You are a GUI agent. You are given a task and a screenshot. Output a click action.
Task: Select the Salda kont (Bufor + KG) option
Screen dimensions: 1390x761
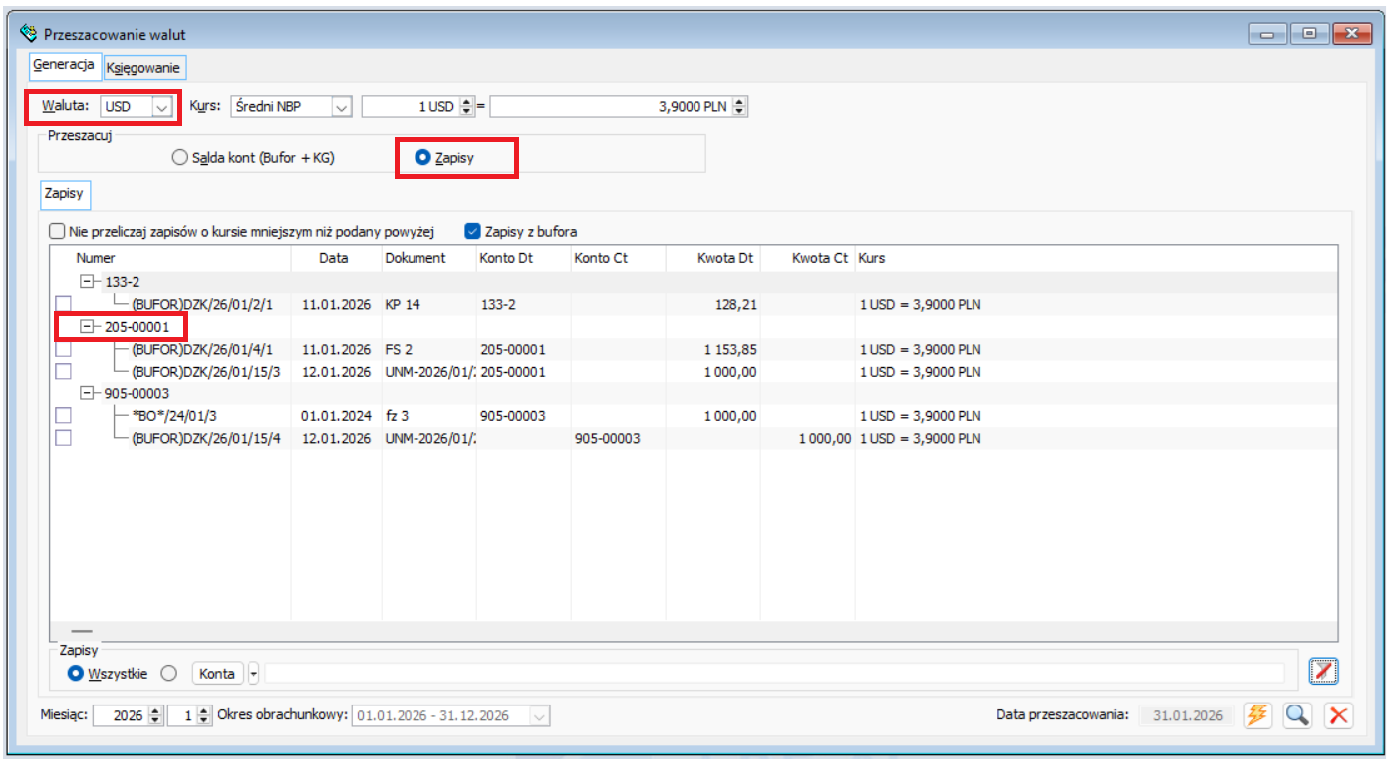click(x=179, y=158)
